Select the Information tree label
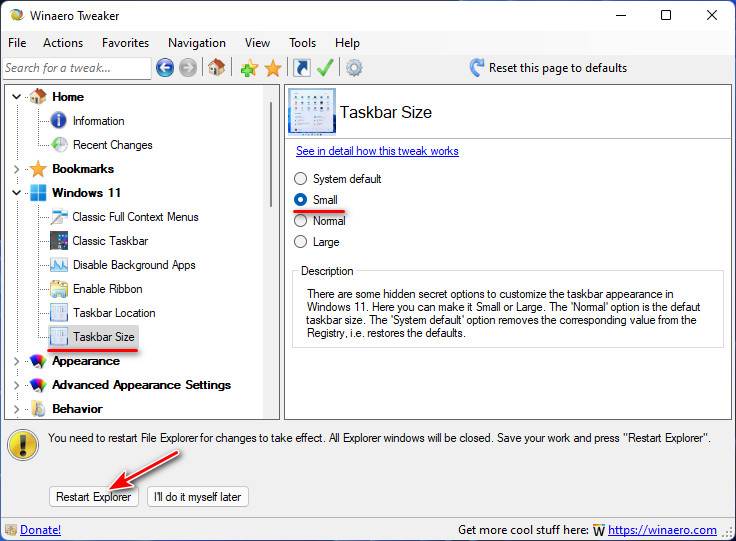 (x=99, y=121)
